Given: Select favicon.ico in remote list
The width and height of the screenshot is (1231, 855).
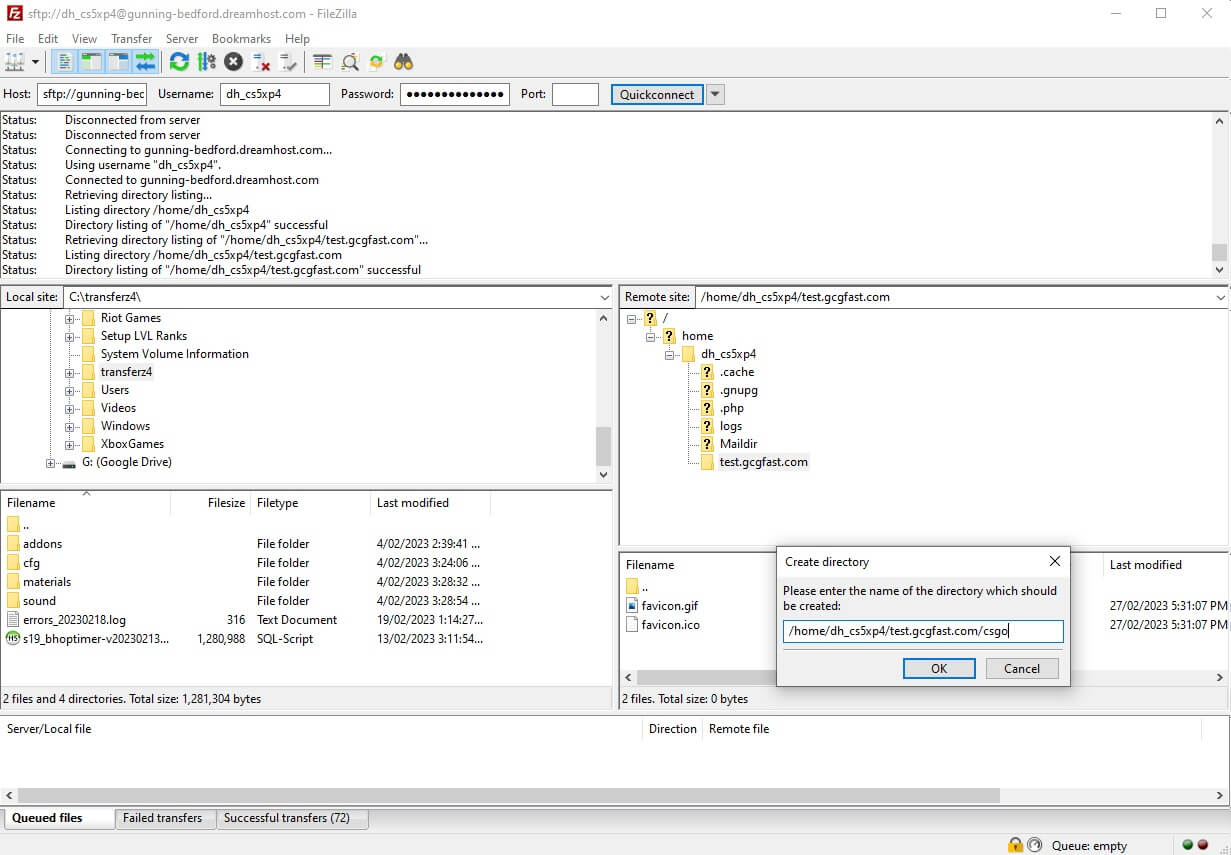Looking at the screenshot, I should coord(670,625).
